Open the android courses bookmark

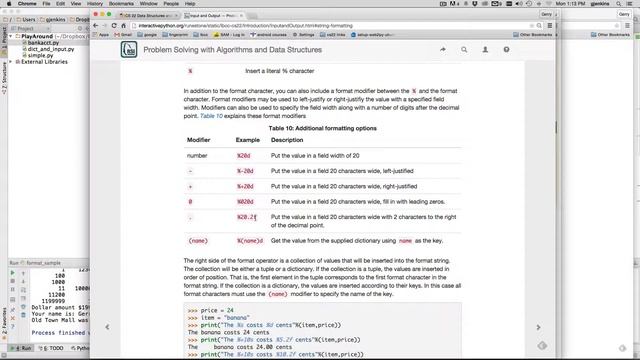click(x=269, y=35)
